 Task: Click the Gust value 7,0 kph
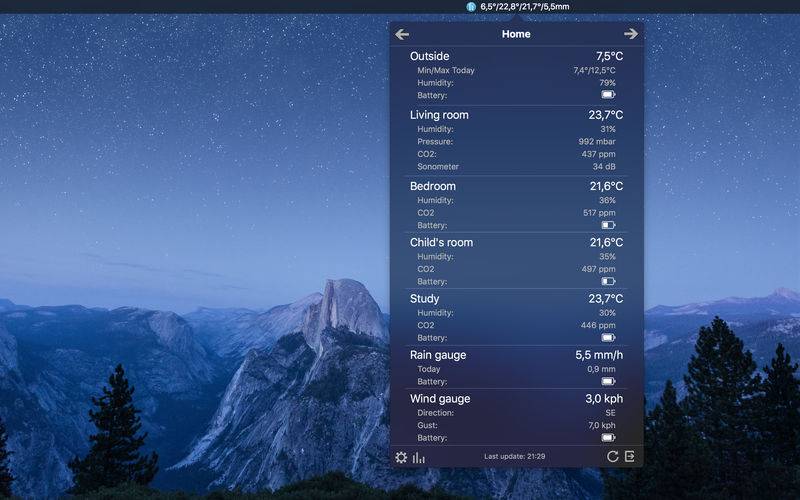602,425
